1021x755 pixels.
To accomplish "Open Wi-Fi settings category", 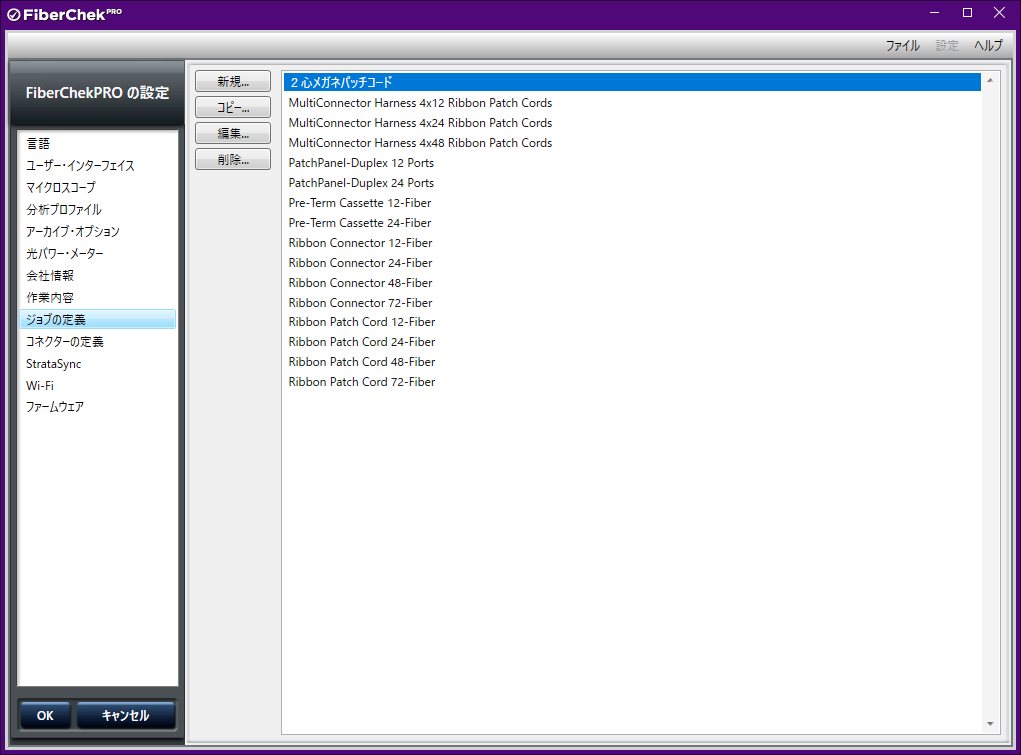I will pyautogui.click(x=98, y=386).
